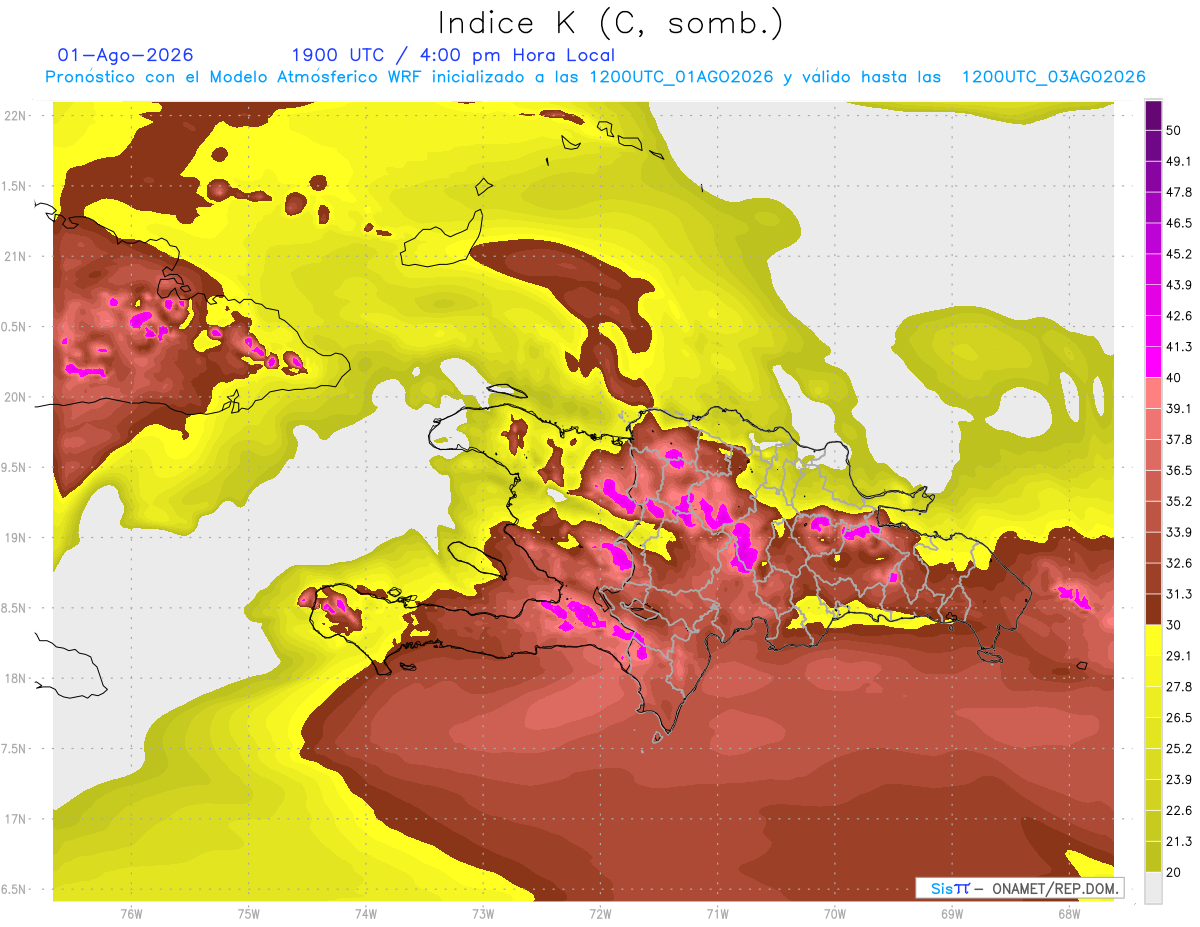This screenshot has height=927, width=1200.
Task: Pick the dark purple legend band above 50
Action: [1153, 116]
